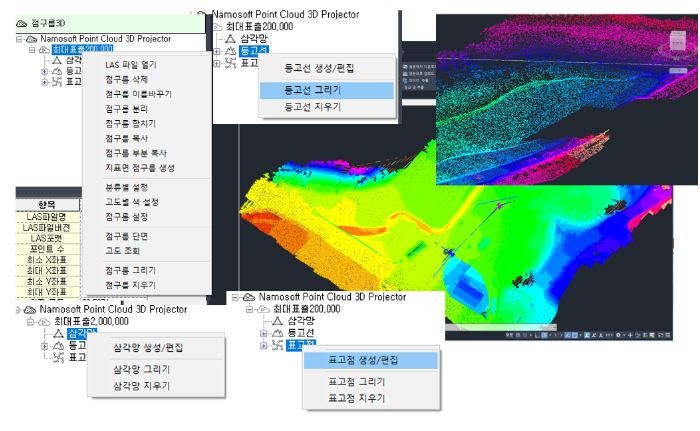Select the 포인트 수 row in the table
This screenshot has width=700, height=431.
pos(48,249)
